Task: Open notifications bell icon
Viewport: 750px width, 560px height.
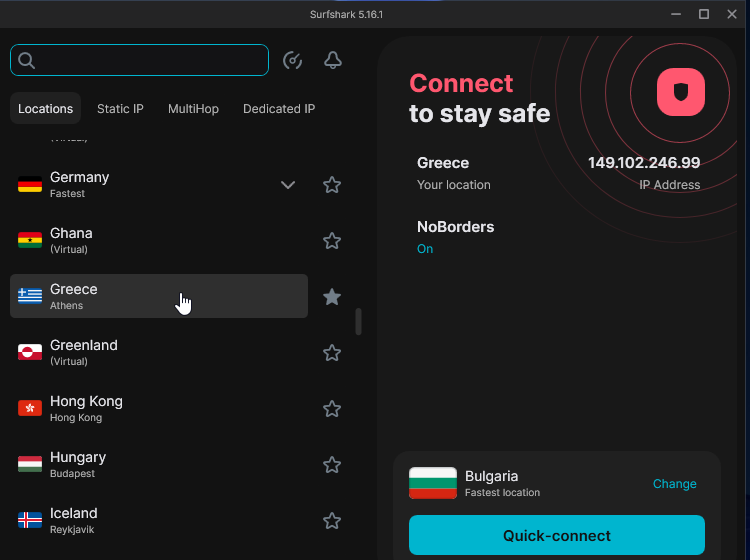Action: tap(333, 60)
